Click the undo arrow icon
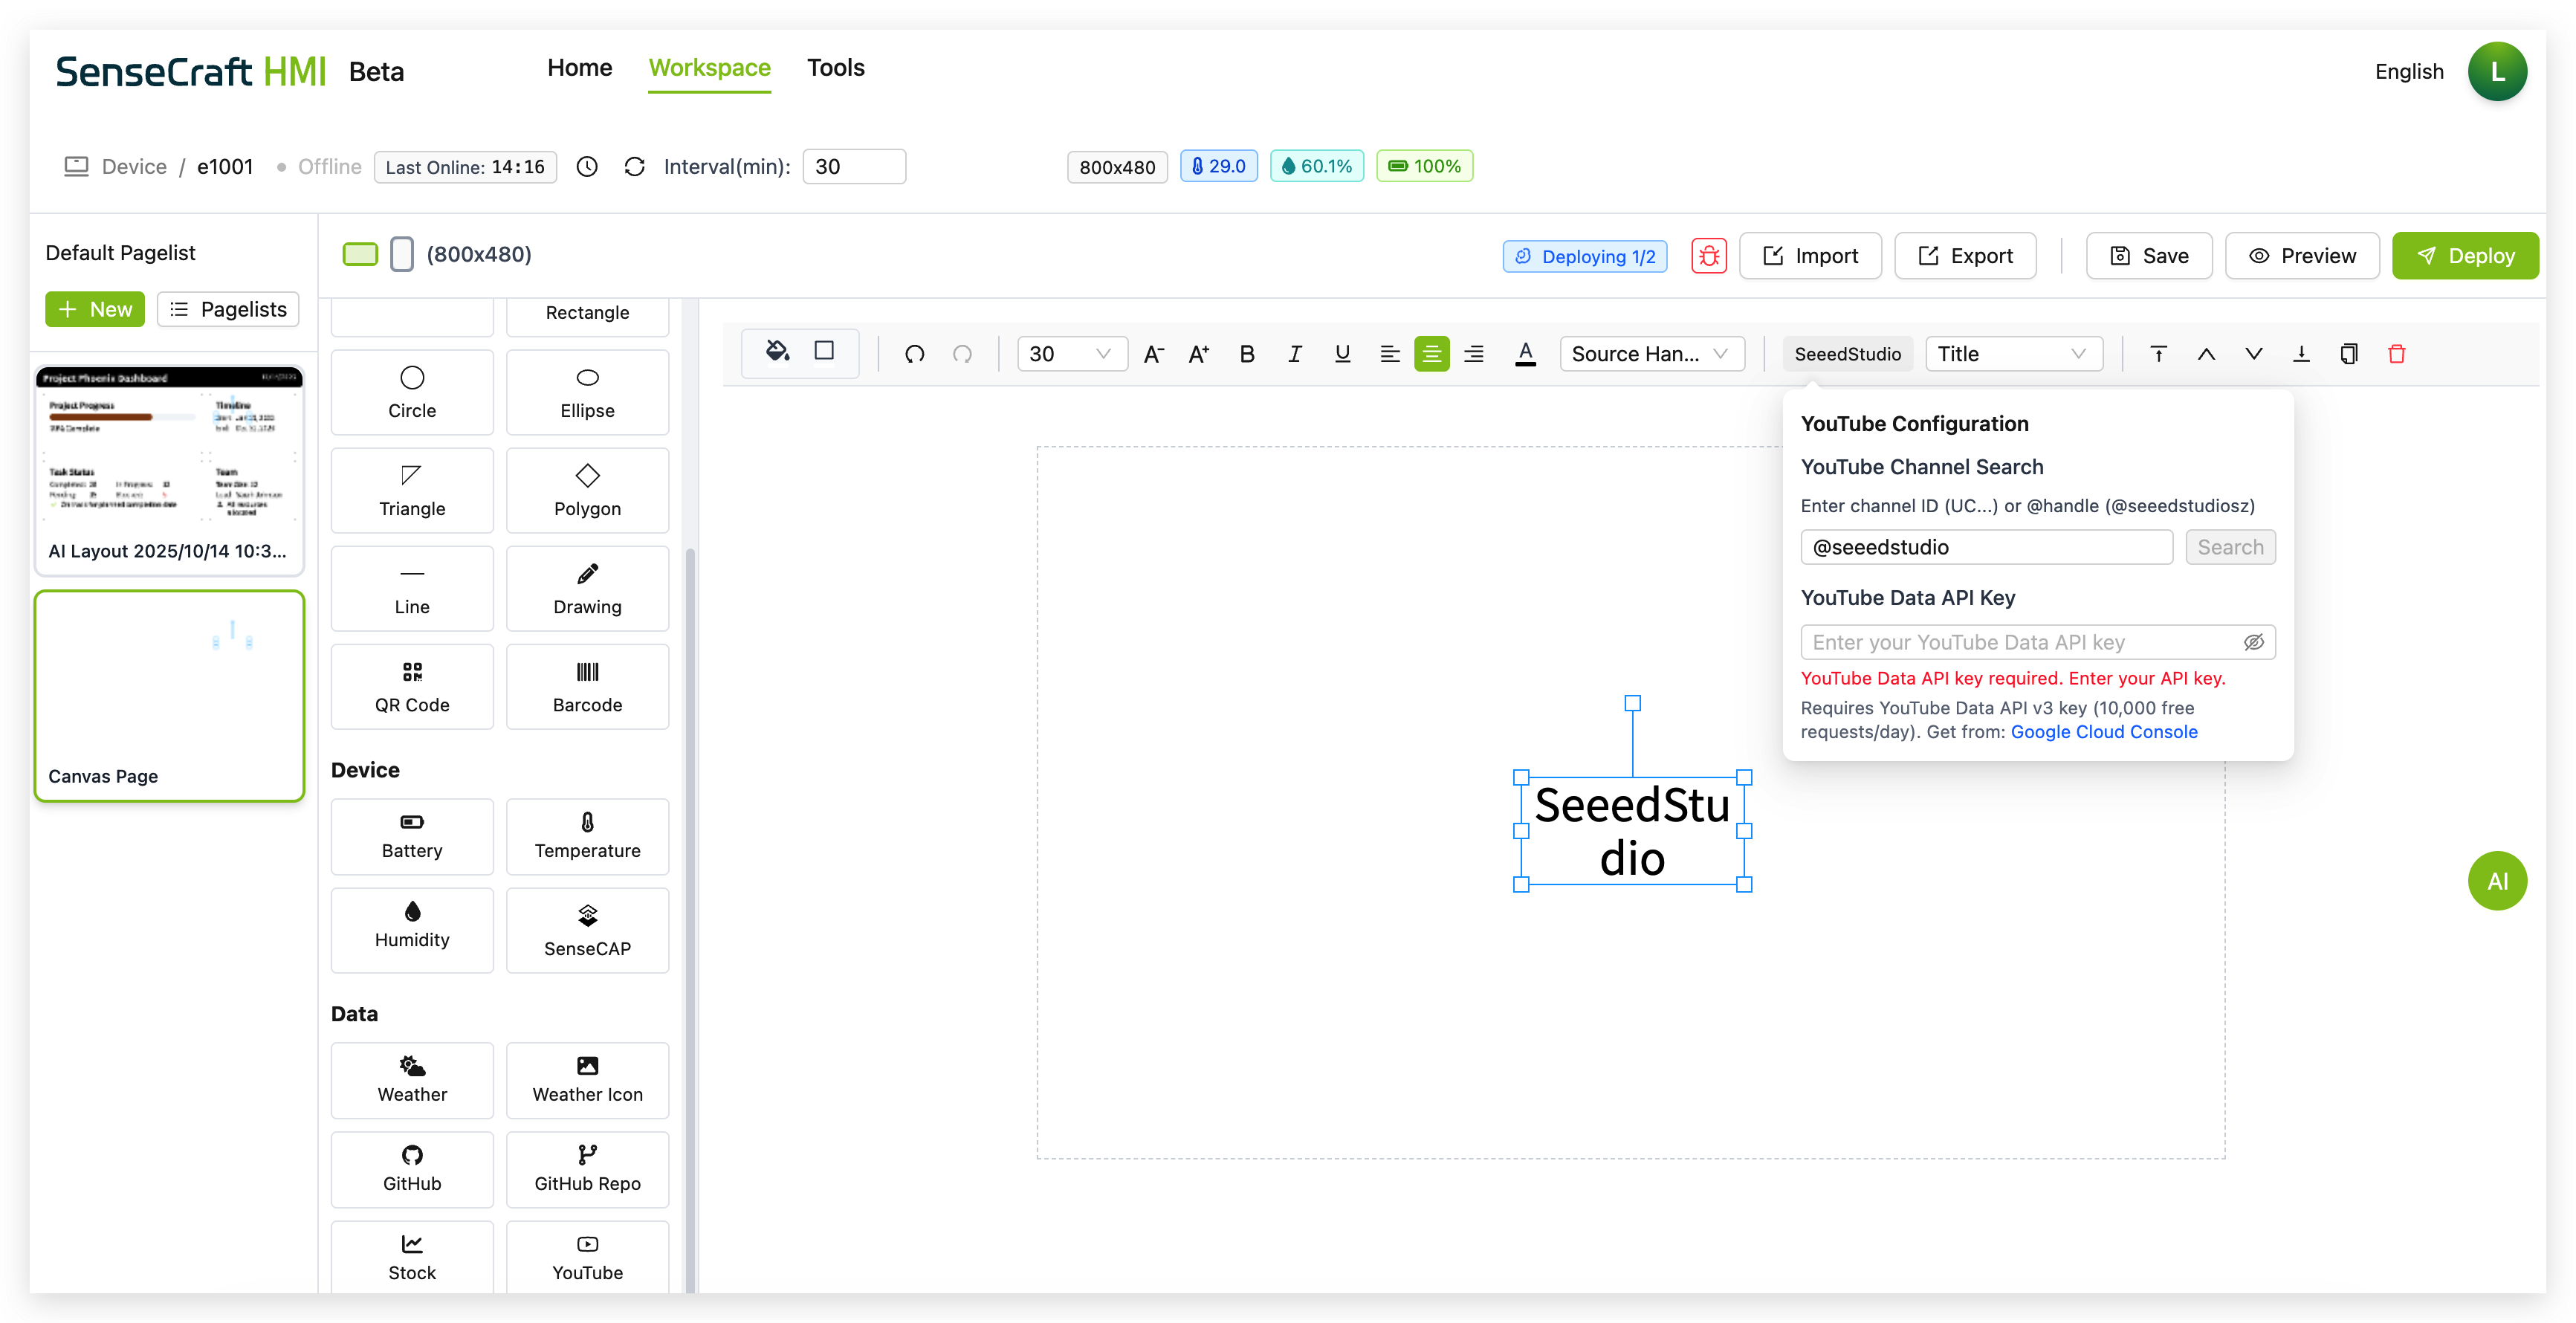The width and height of the screenshot is (2576, 1323). coord(914,354)
